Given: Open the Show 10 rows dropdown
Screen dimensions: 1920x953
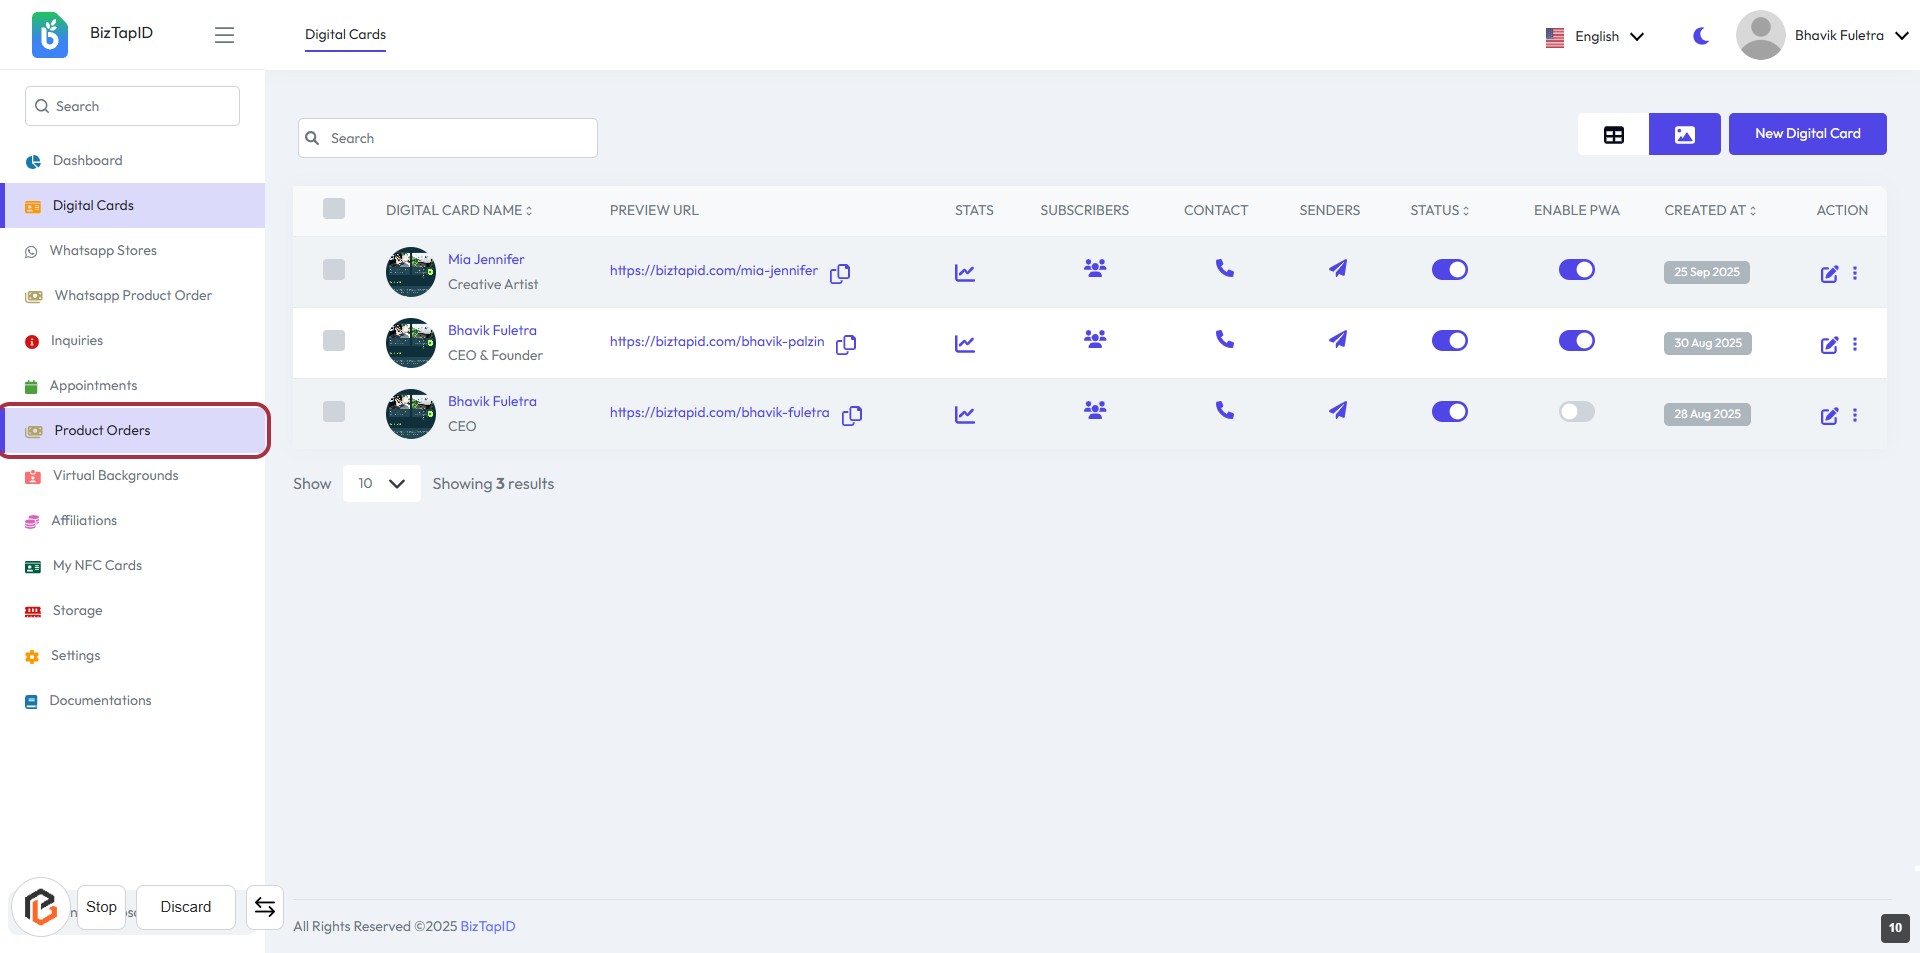Looking at the screenshot, I should (x=381, y=484).
